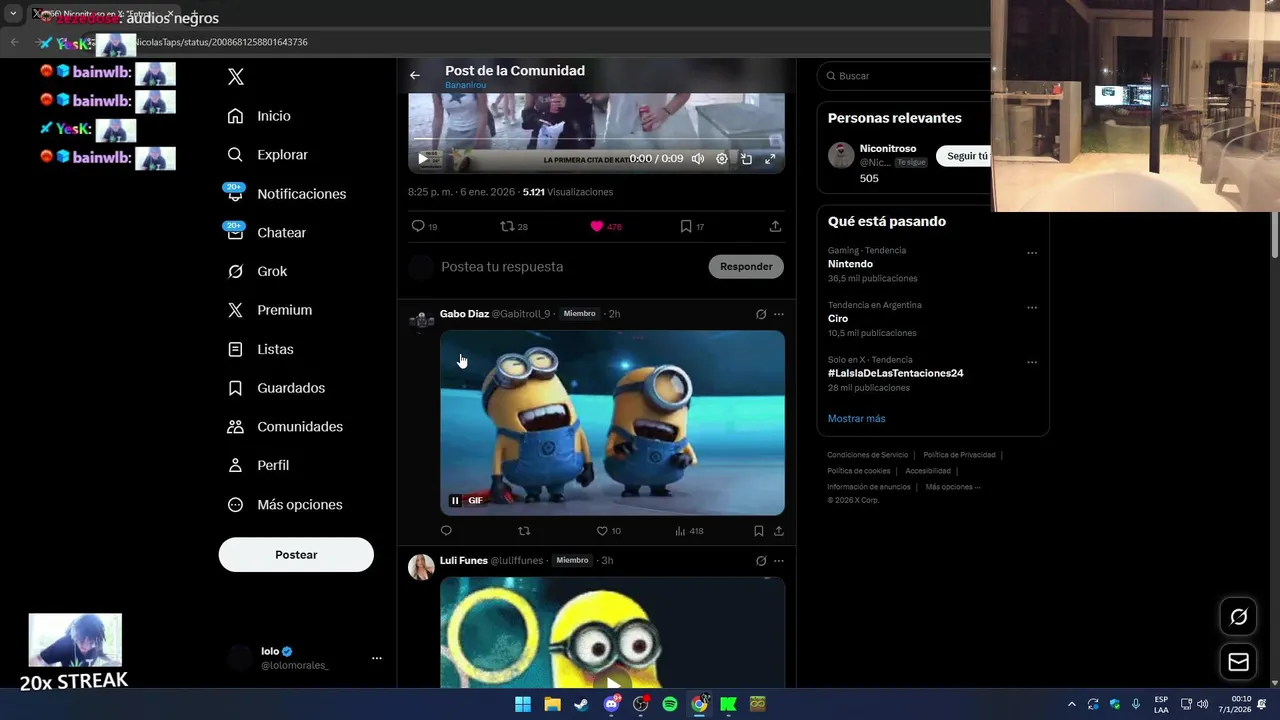The height and width of the screenshot is (720, 1280).
Task: Open Grok from the sidebar
Action: point(257,271)
